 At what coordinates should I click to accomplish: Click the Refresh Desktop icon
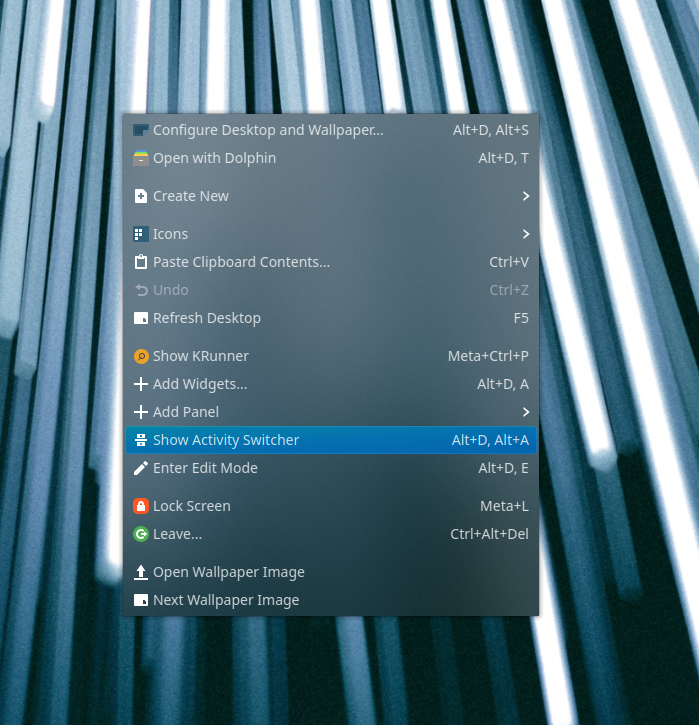(x=141, y=318)
